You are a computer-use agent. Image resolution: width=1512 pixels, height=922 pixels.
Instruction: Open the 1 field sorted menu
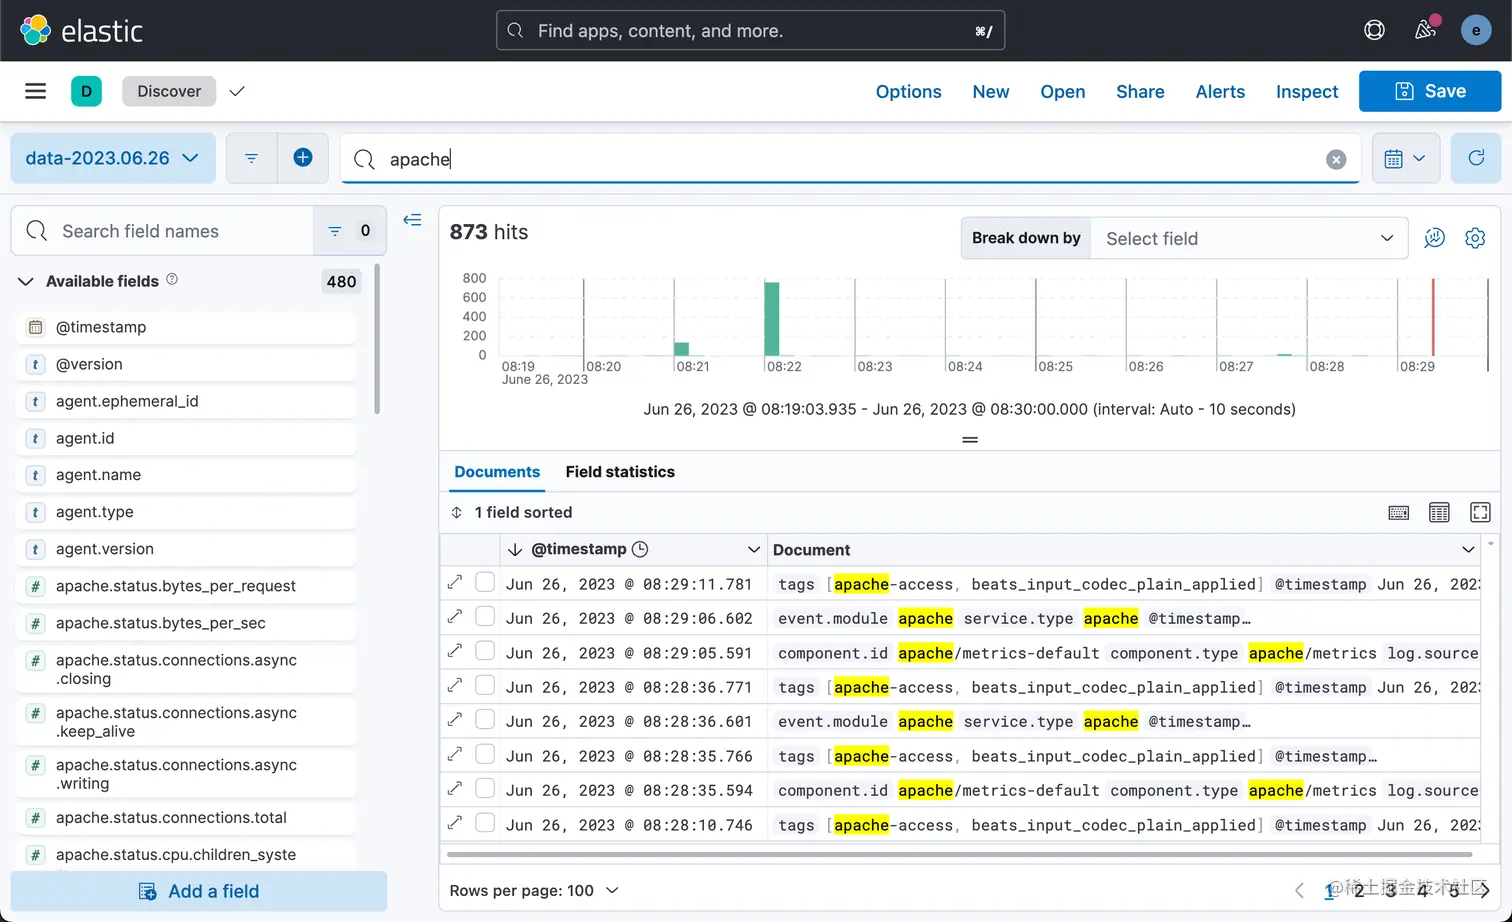512,512
